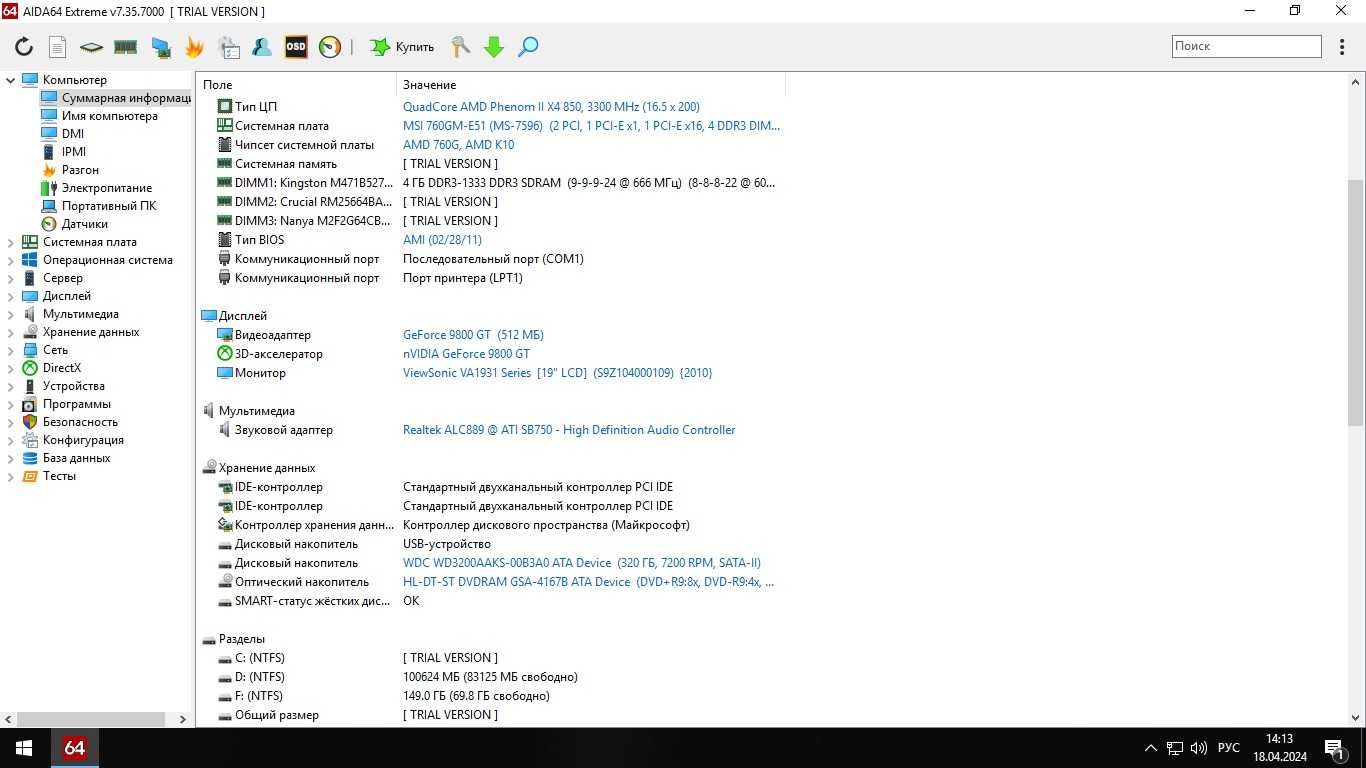
Task: Select База данных in sidebar tree
Action: coord(67,458)
